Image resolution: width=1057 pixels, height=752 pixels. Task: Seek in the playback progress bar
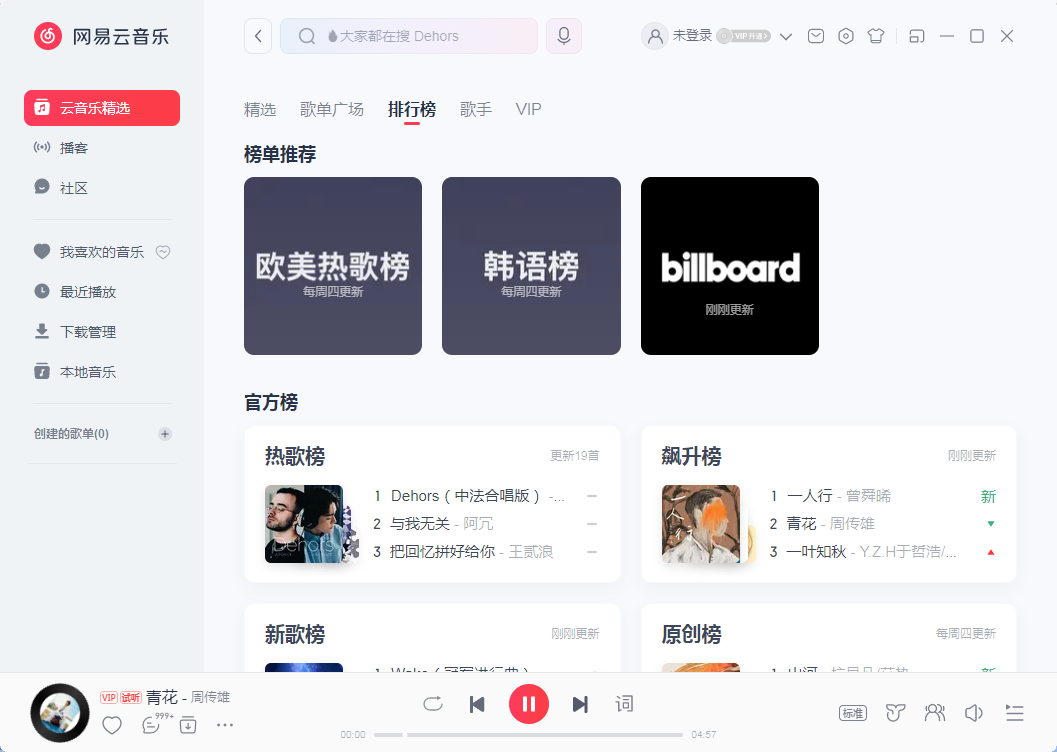pos(528,734)
